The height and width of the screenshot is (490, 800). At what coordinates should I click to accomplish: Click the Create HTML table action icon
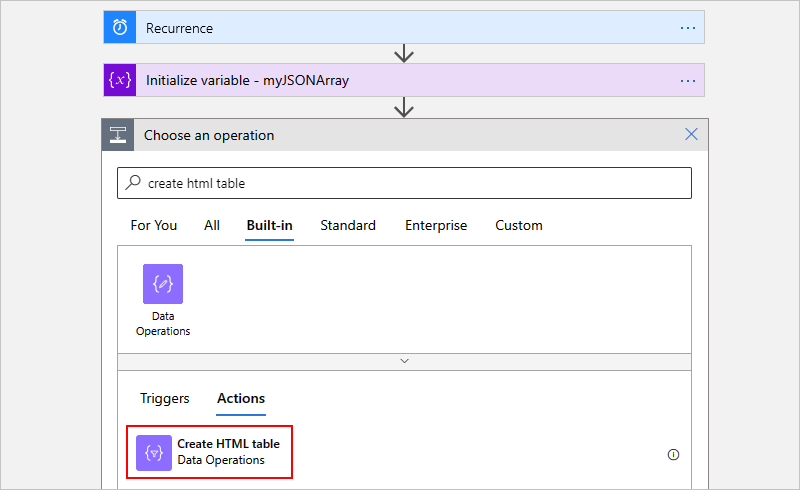(154, 452)
